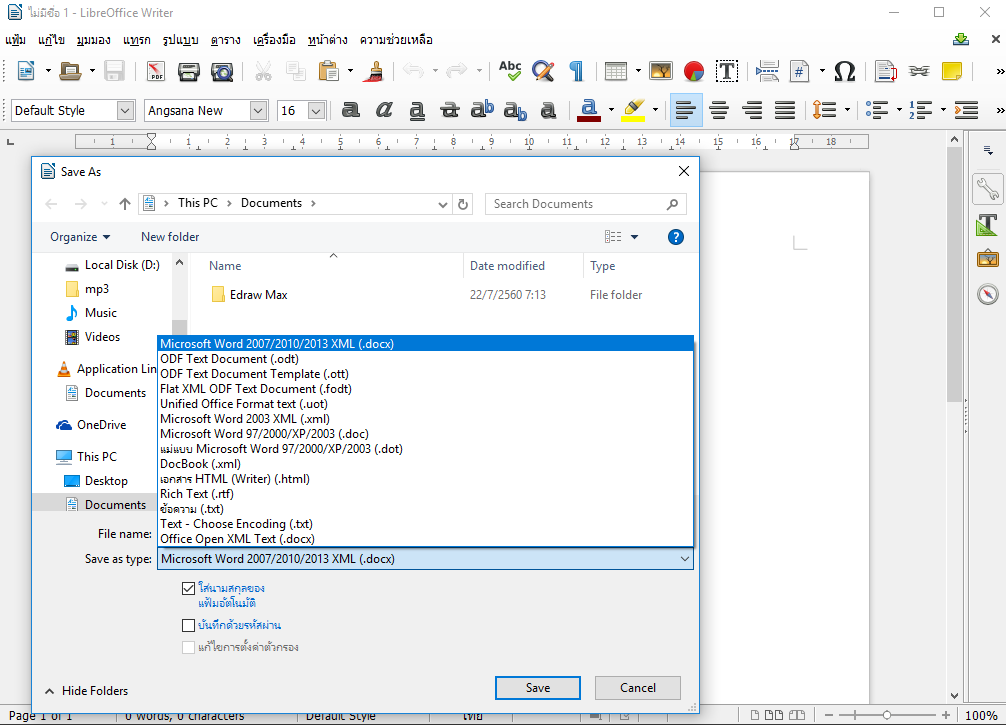The width and height of the screenshot is (1006, 725).
Task: Click the Insert Image icon
Action: point(660,71)
